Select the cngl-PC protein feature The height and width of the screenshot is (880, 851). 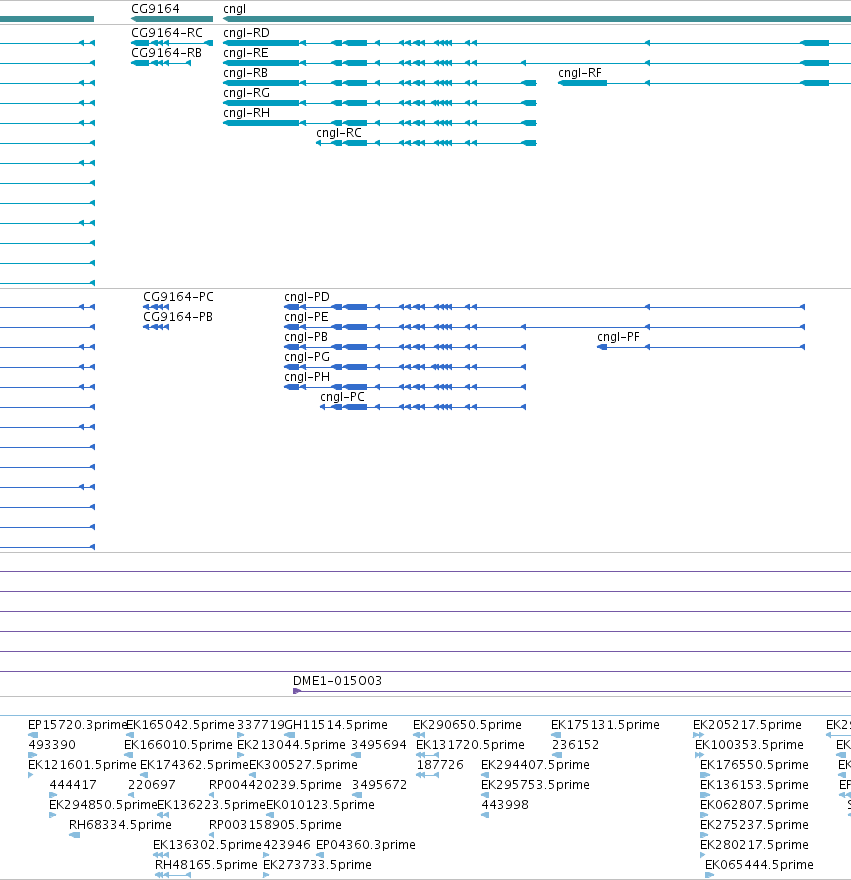coord(423,407)
